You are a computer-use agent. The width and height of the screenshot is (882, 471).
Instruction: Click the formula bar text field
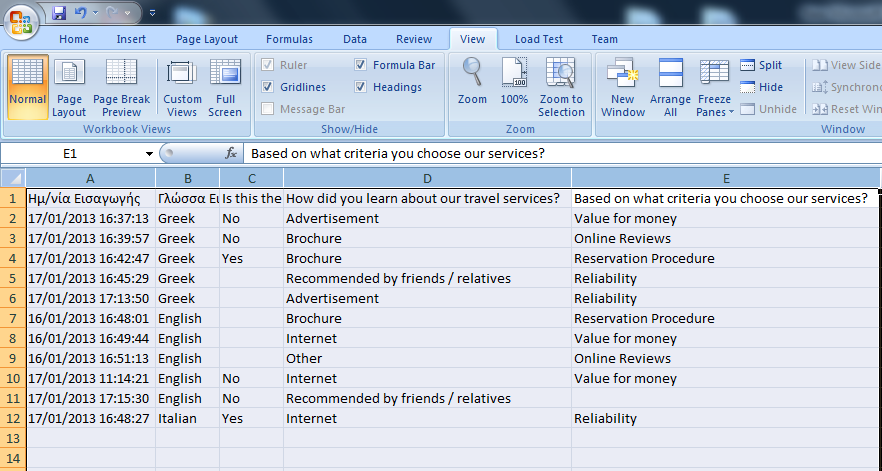click(562, 154)
